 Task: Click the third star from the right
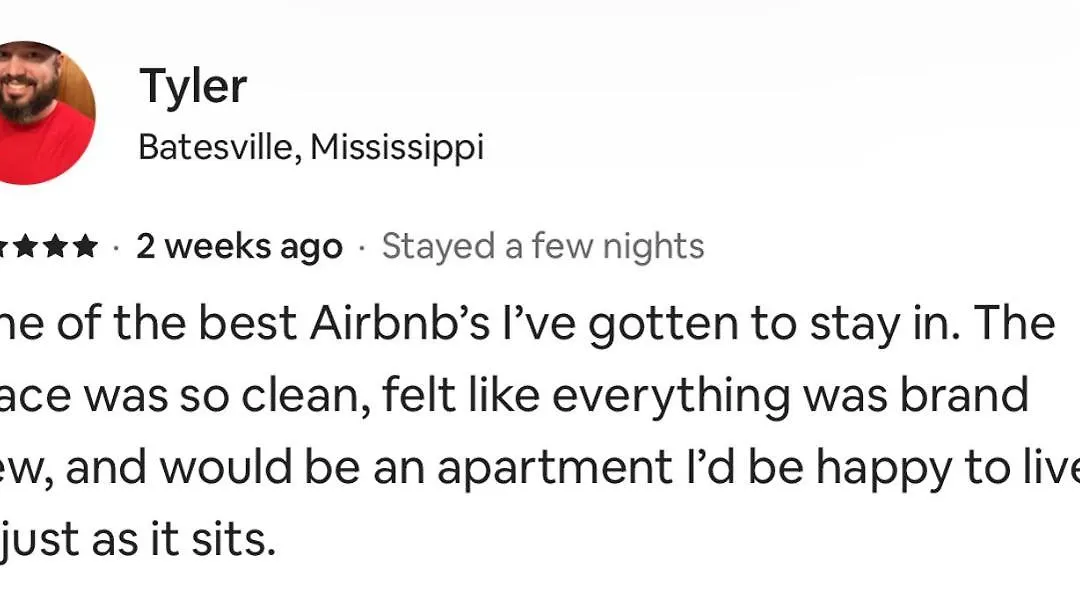click(x=26, y=246)
